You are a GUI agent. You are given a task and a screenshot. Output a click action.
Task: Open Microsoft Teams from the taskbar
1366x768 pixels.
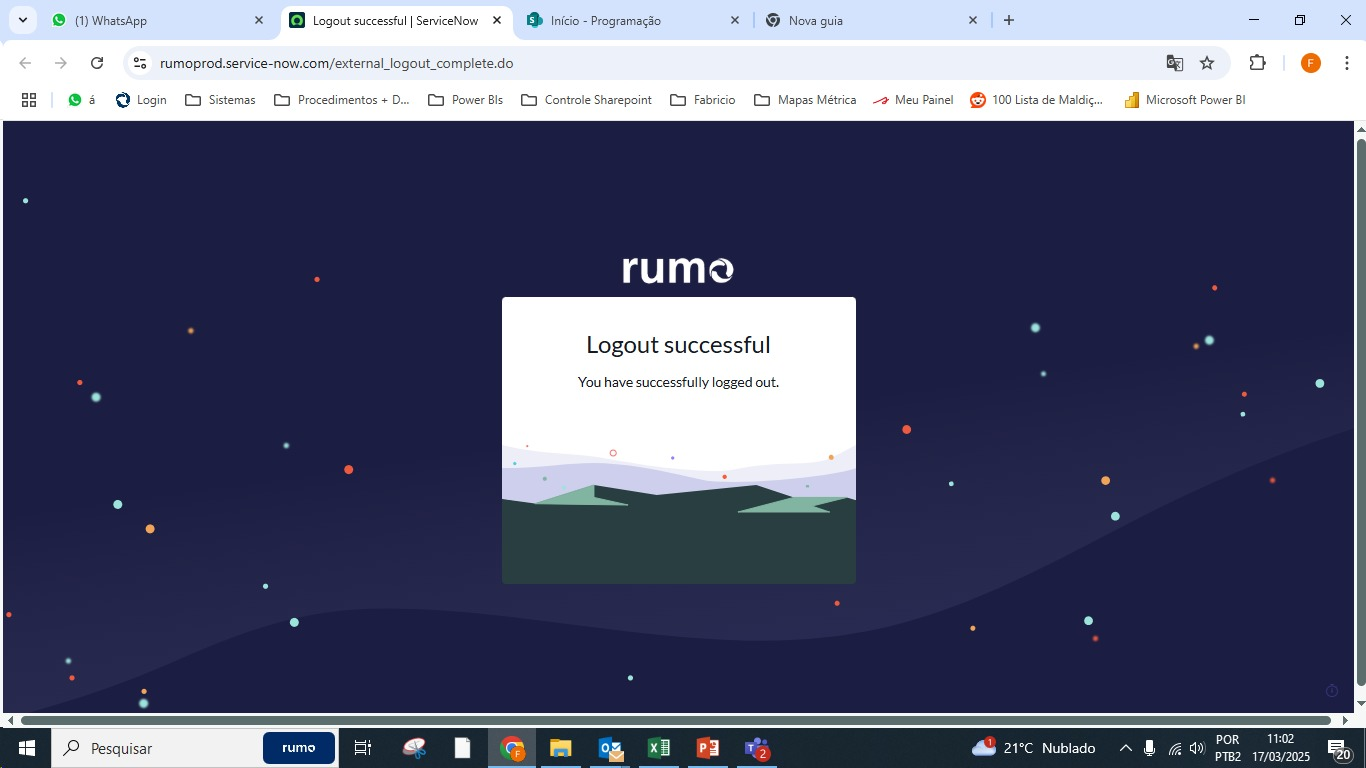(757, 748)
